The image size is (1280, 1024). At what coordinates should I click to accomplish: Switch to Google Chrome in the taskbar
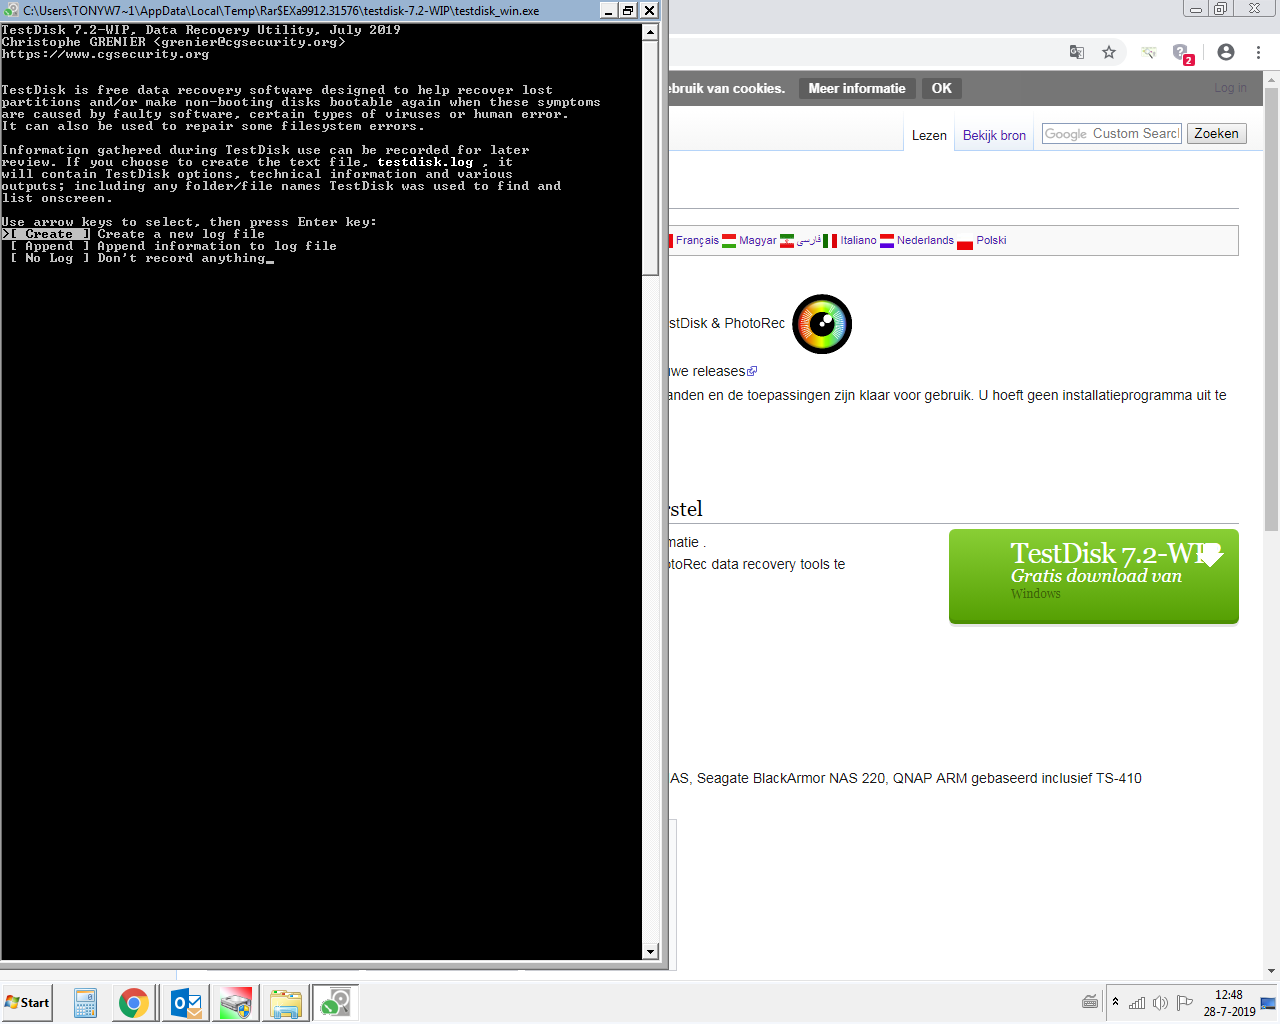[134, 1003]
